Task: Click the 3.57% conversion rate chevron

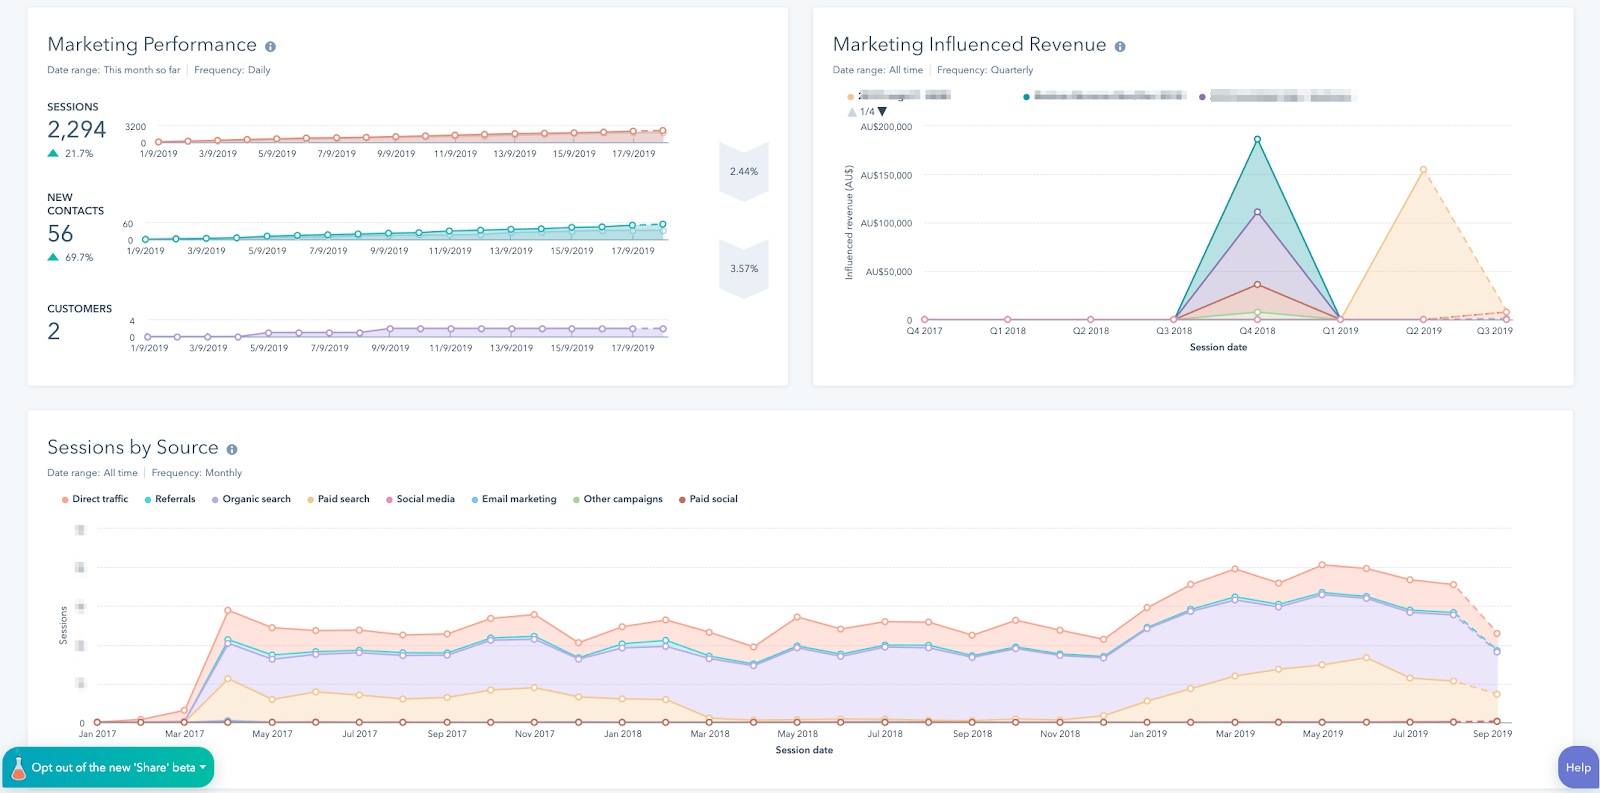Action: pos(743,268)
